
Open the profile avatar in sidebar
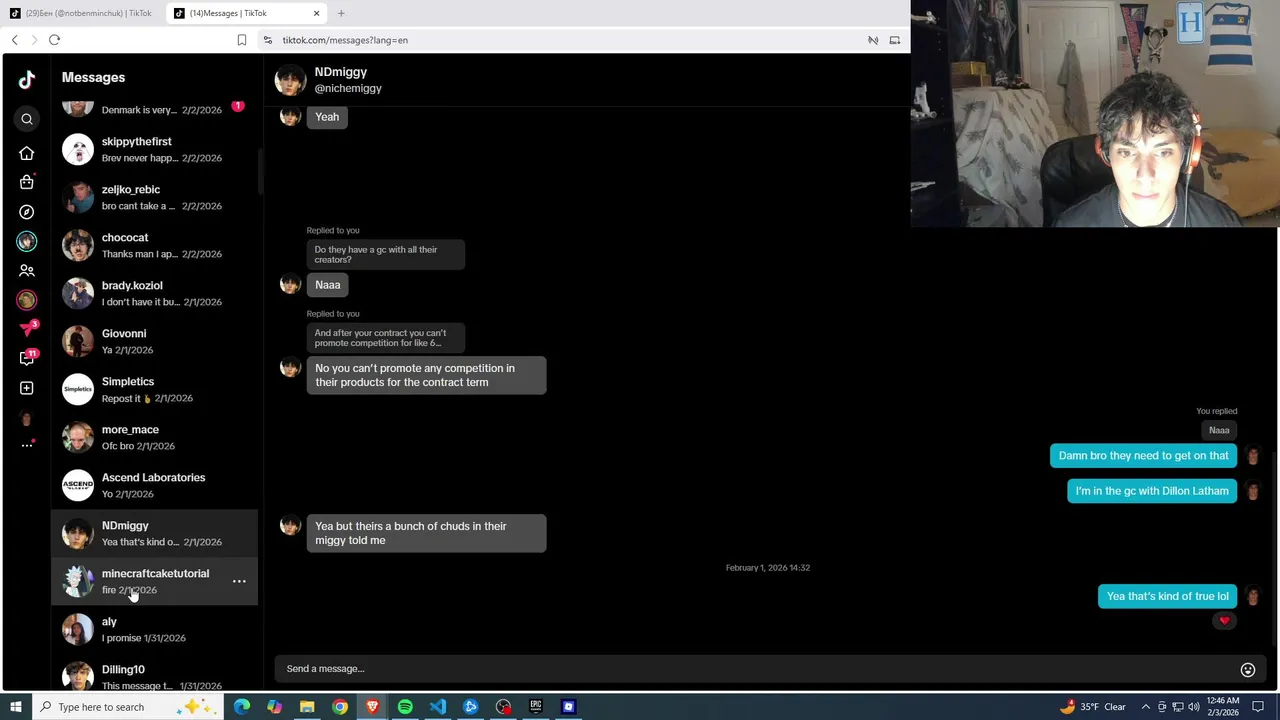(27, 419)
